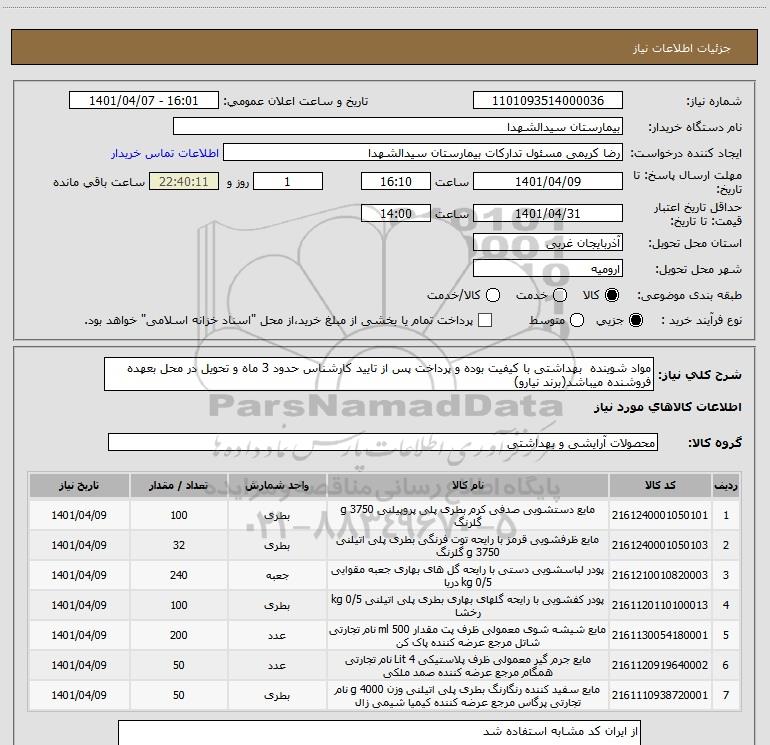Click quantity 200 in row 5
Image resolution: width=770 pixels, height=745 pixels.
coord(179,635)
